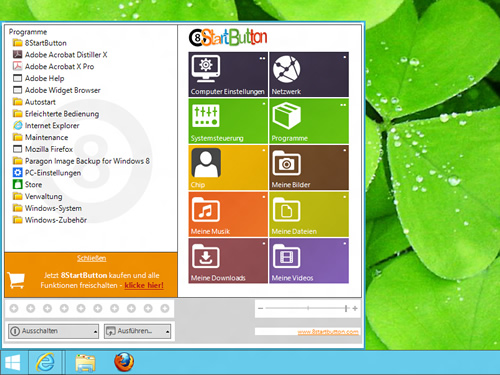Expand the Ausschalten dropdown arrow
The width and height of the screenshot is (500, 375).
95,332
